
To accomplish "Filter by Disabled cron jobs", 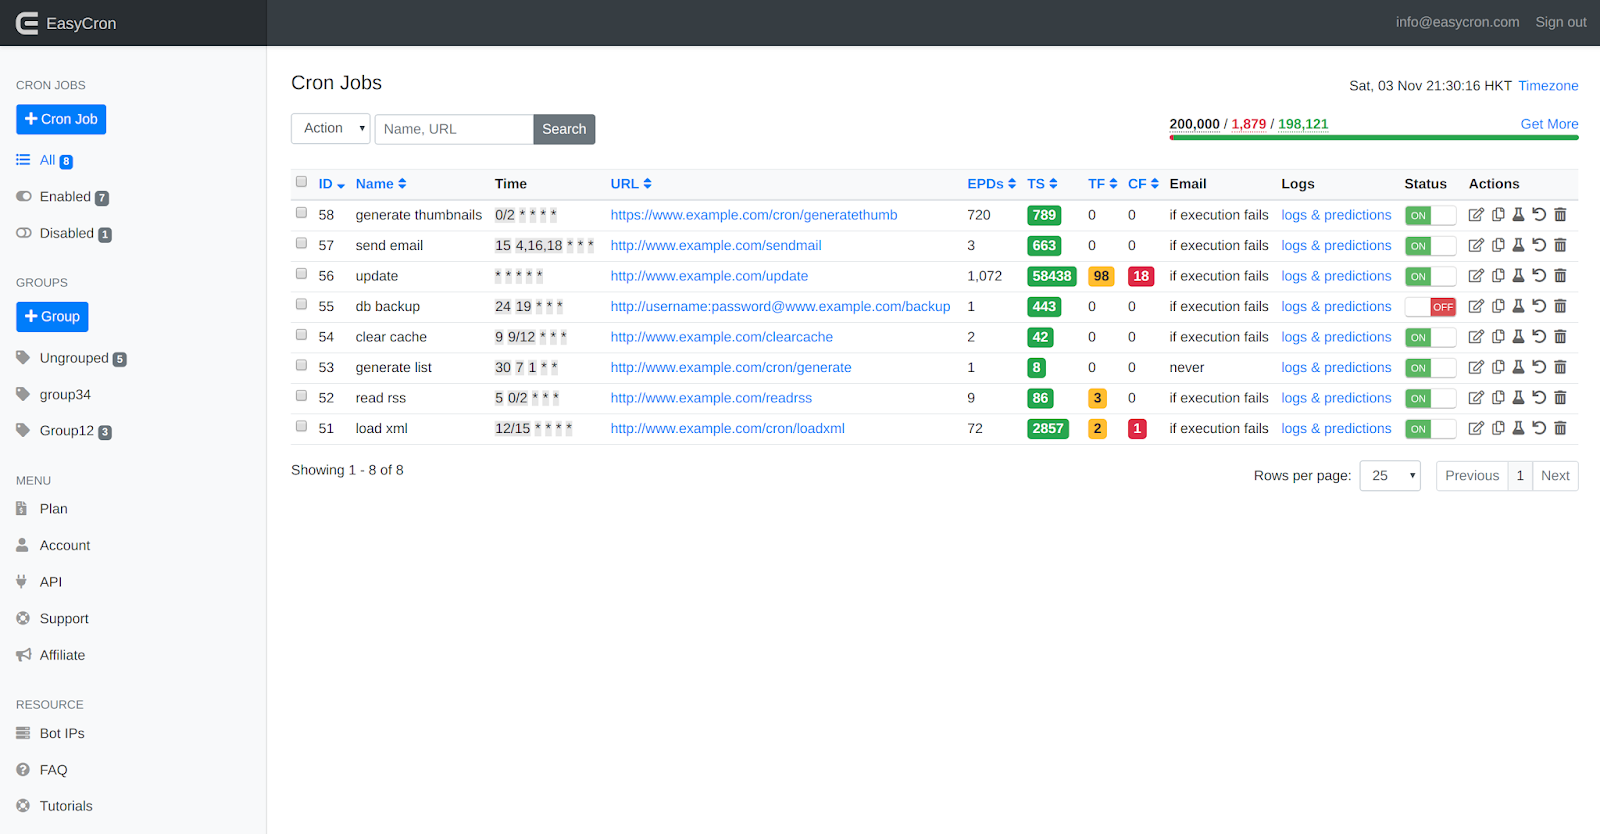I will click(x=66, y=234).
